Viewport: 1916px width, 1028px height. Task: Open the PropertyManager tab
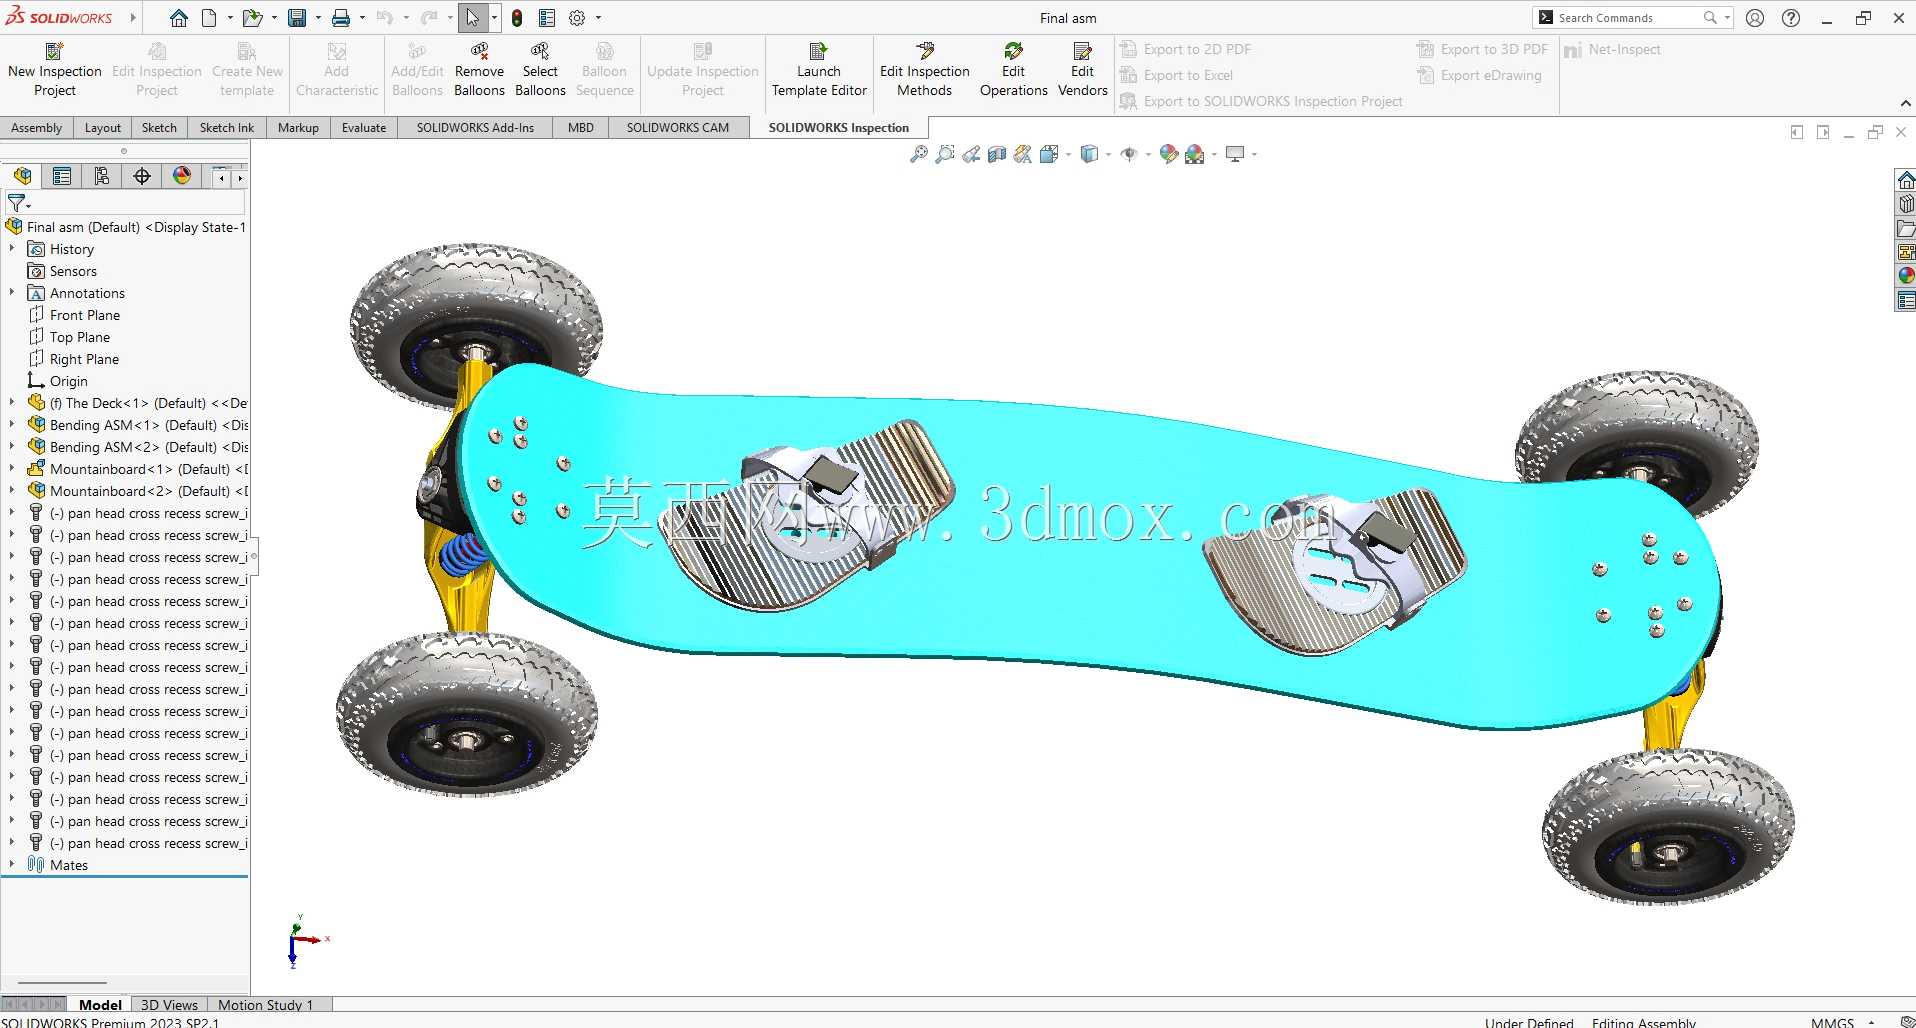tap(62, 177)
